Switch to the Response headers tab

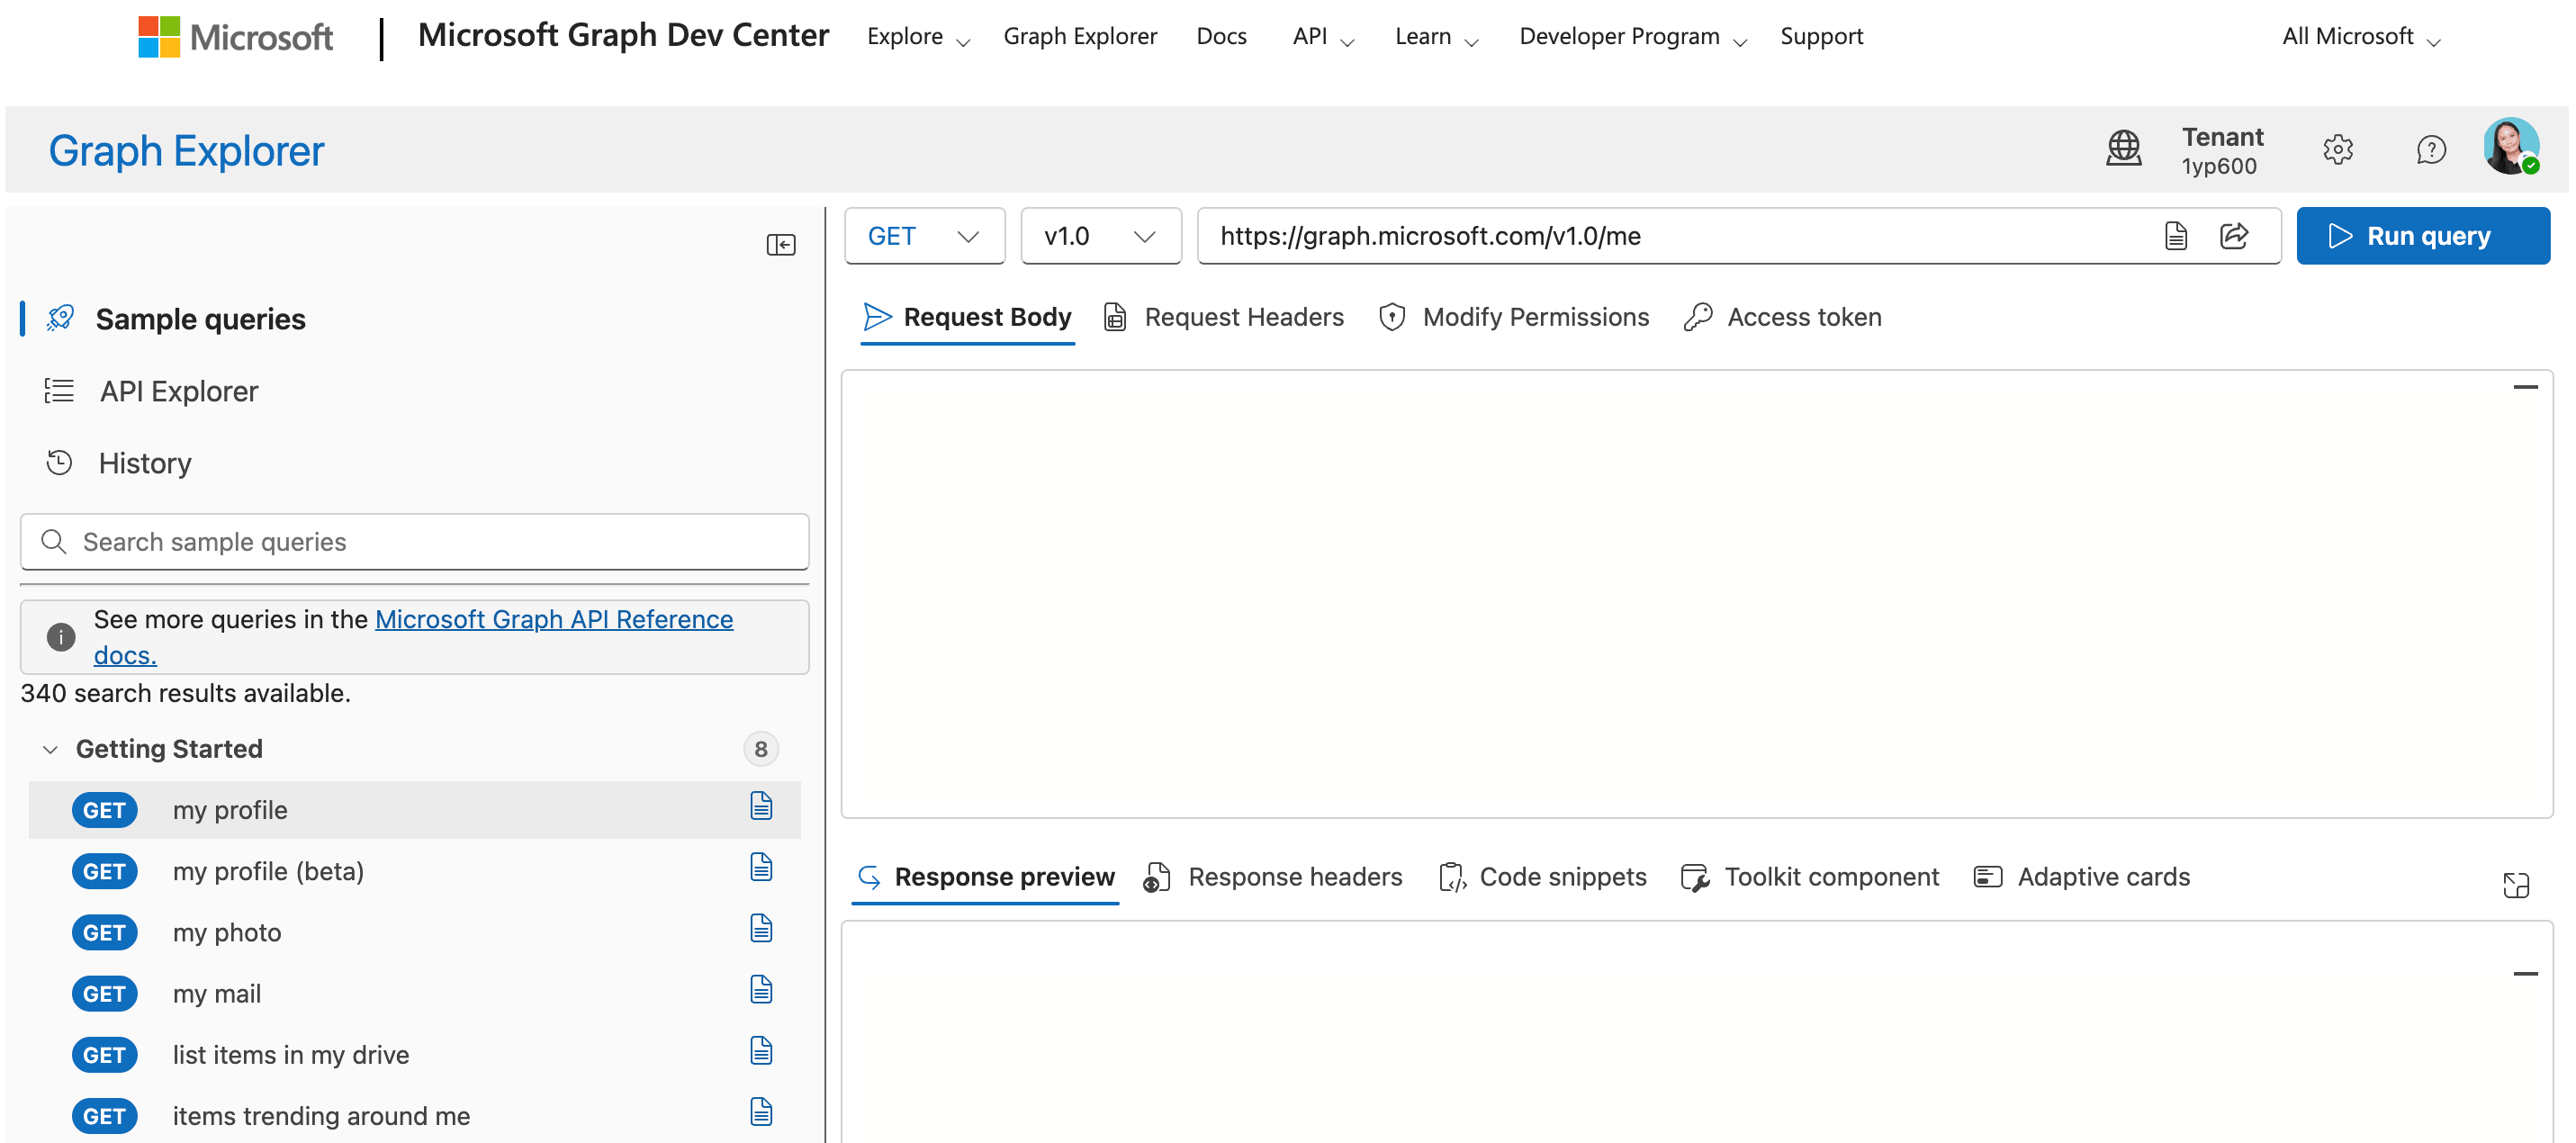coord(1273,877)
